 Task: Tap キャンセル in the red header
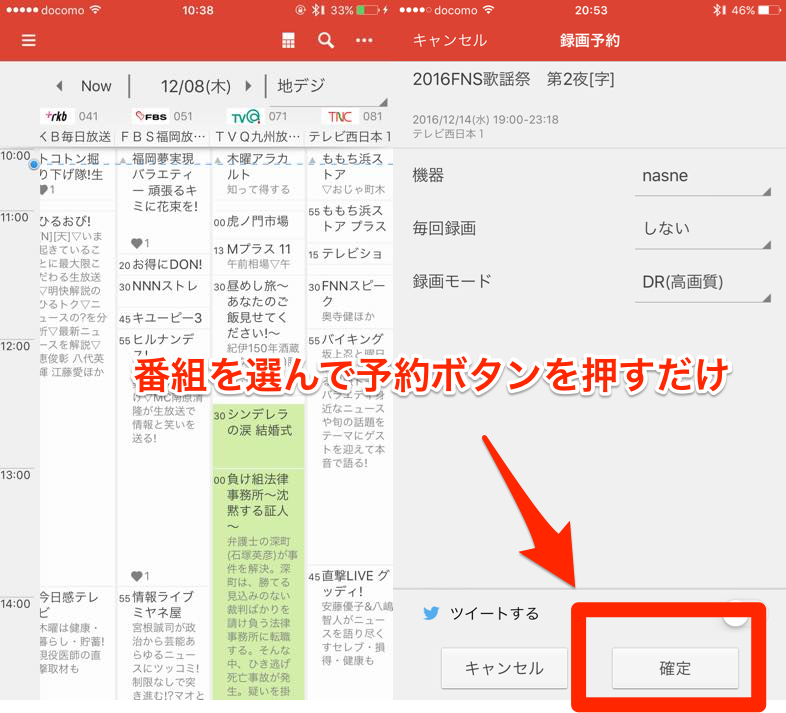pos(450,40)
